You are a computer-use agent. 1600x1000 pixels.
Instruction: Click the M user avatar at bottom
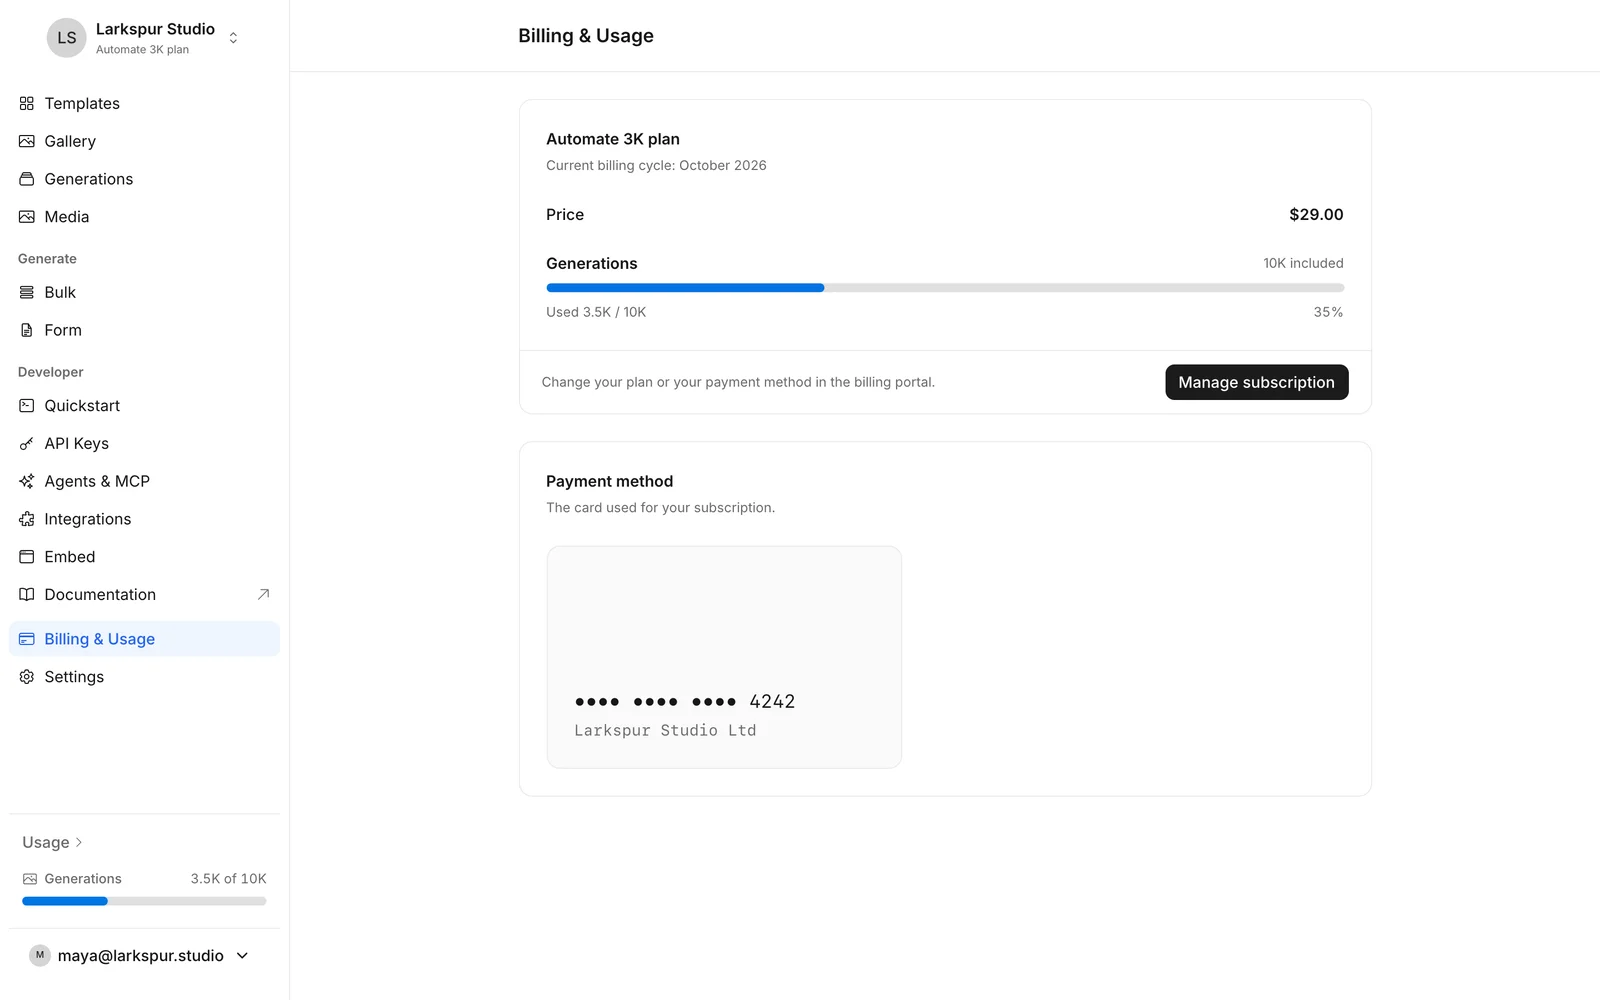click(x=40, y=955)
